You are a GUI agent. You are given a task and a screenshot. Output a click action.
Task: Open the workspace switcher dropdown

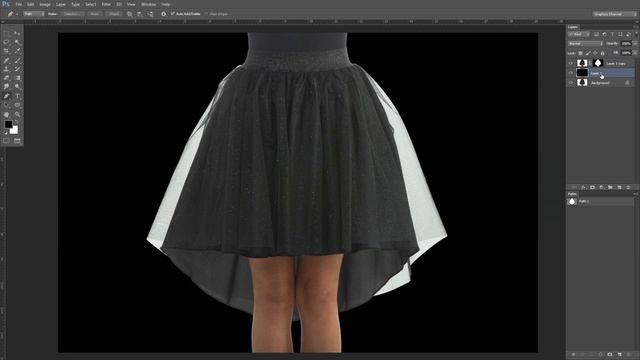[x=615, y=14]
